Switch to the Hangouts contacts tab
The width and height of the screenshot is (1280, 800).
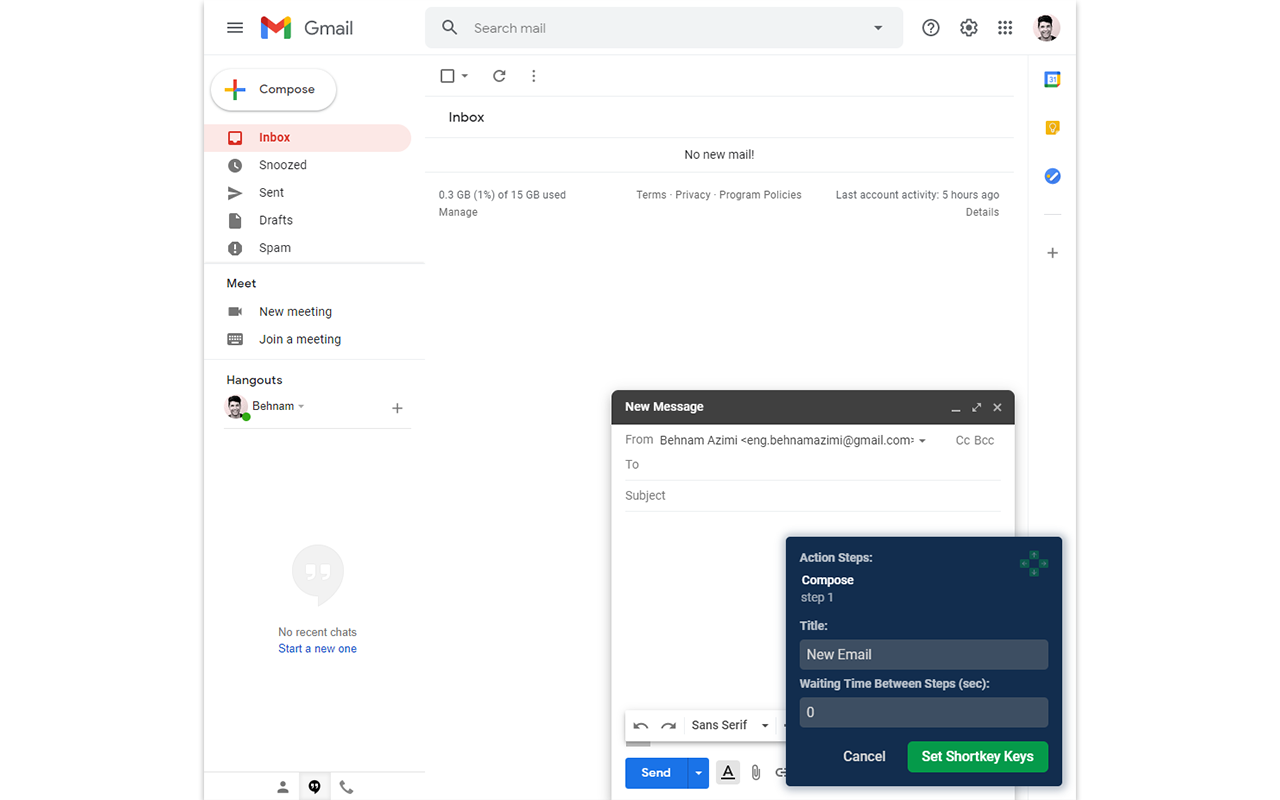pos(283,787)
